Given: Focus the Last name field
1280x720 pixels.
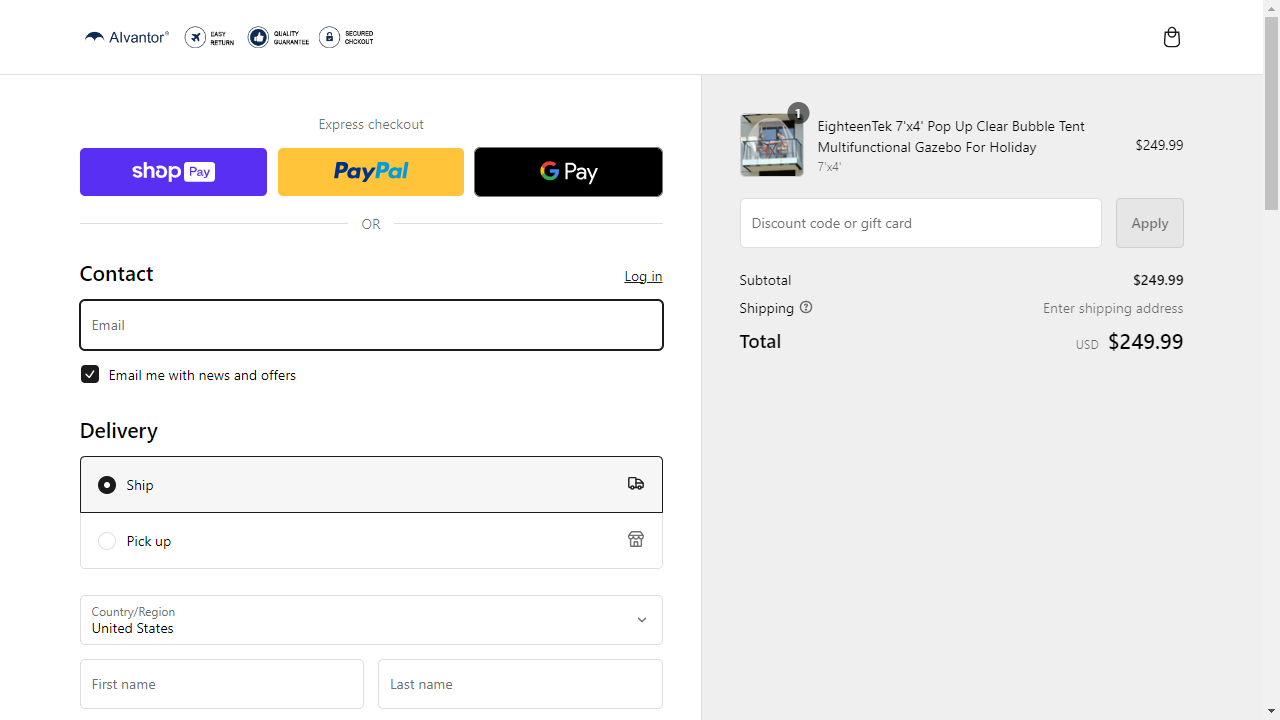Looking at the screenshot, I should 520,684.
